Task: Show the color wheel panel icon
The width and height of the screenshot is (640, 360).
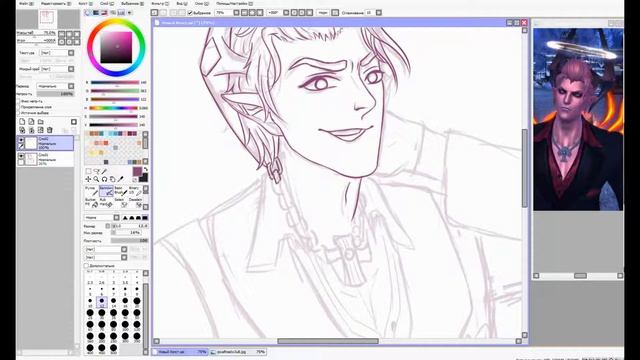Action: pyautogui.click(x=87, y=13)
